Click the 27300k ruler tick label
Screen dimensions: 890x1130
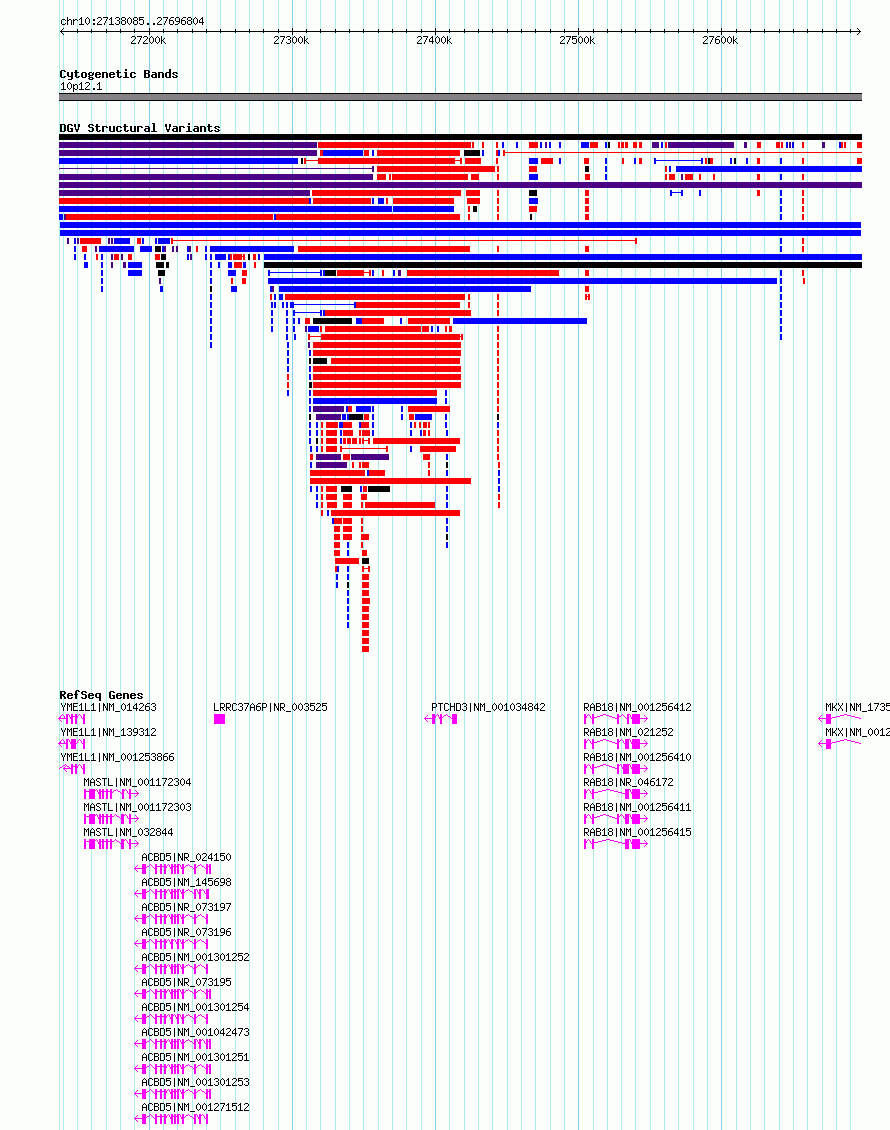pos(291,40)
